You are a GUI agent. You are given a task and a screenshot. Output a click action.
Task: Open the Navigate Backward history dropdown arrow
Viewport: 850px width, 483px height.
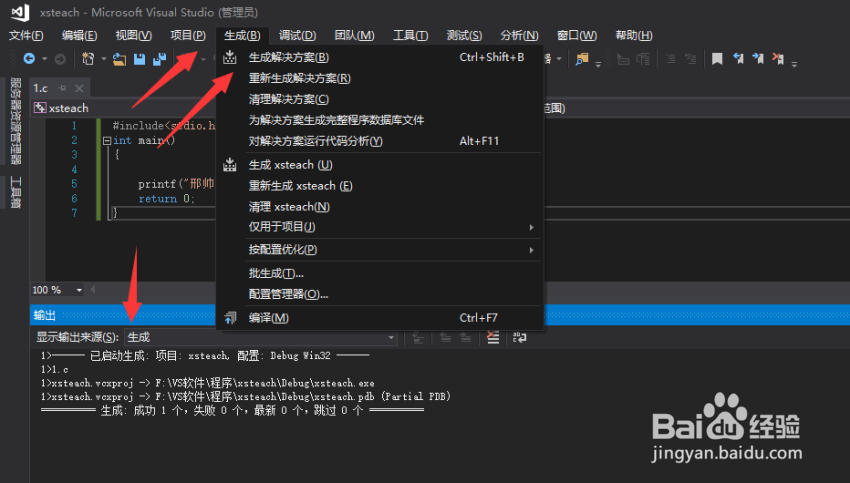coord(44,59)
